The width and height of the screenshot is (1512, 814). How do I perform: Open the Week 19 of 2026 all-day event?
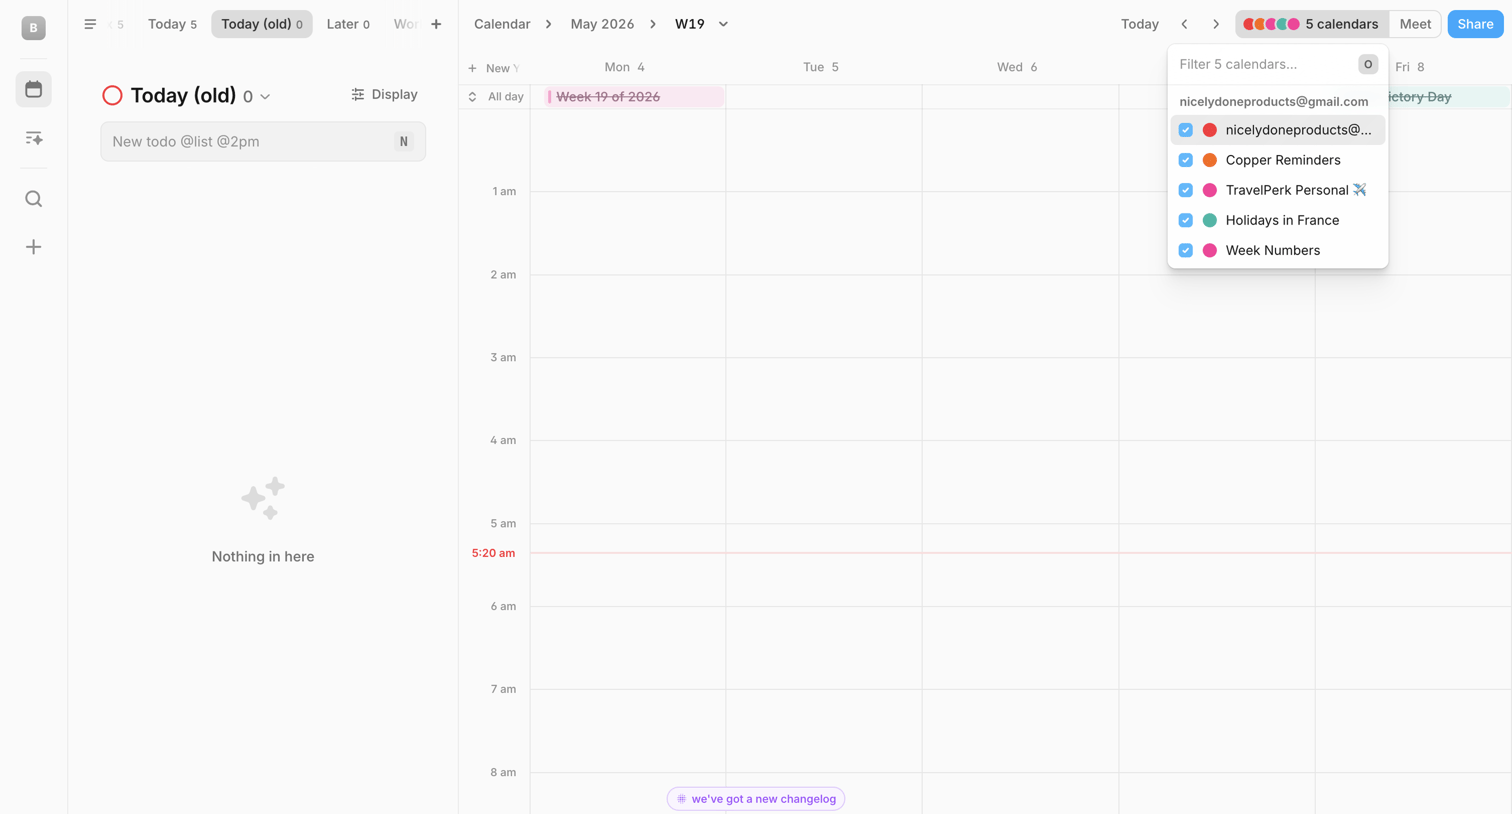click(x=635, y=97)
